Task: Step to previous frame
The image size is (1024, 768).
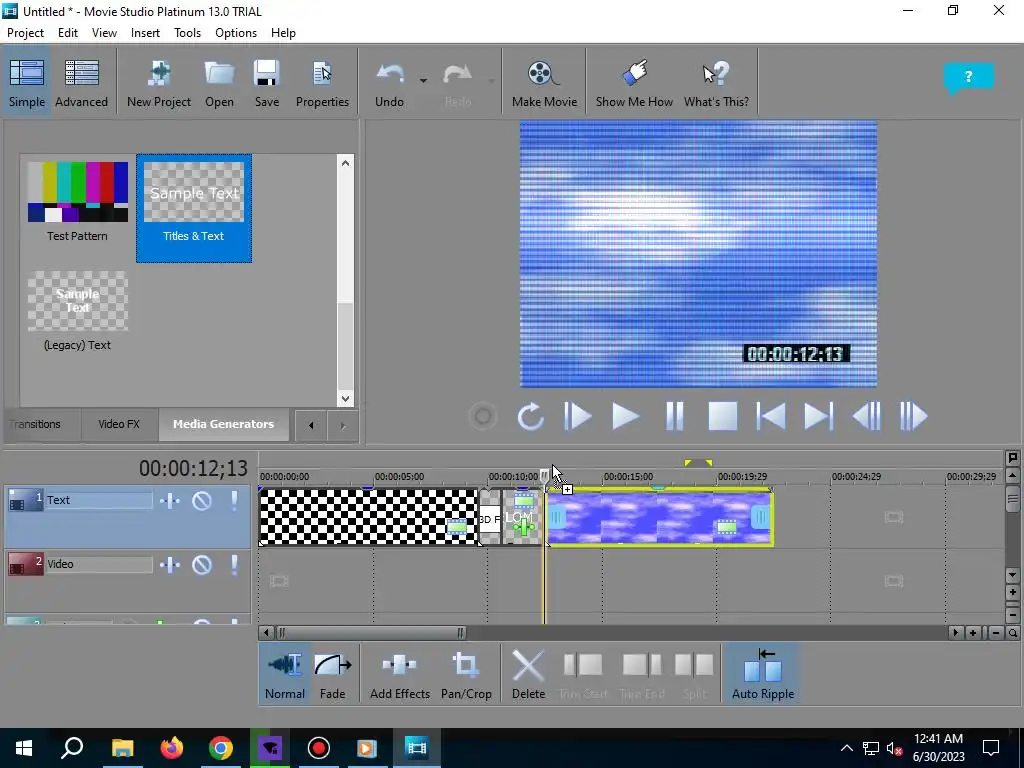Action: point(867,416)
